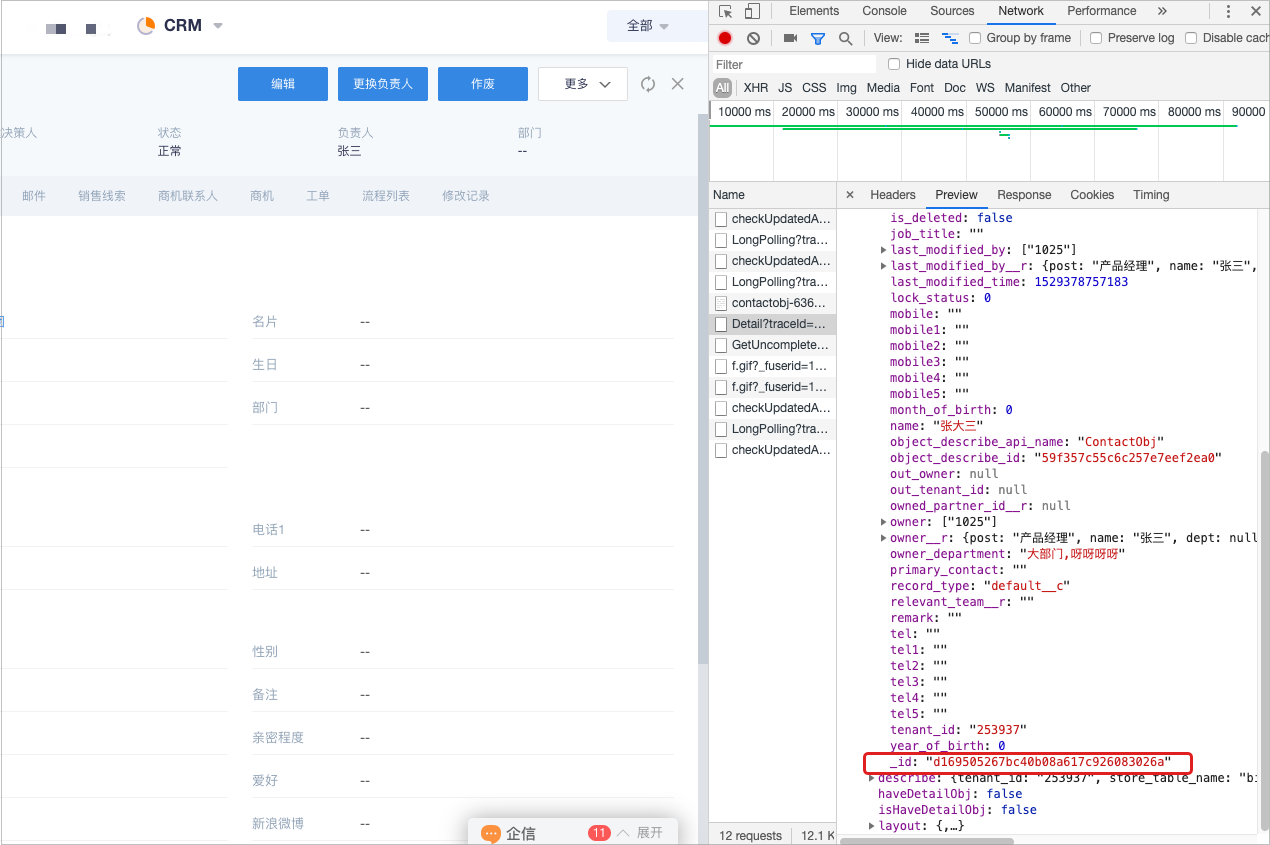Click the network Filter text field
The image size is (1270, 845).
click(x=795, y=64)
